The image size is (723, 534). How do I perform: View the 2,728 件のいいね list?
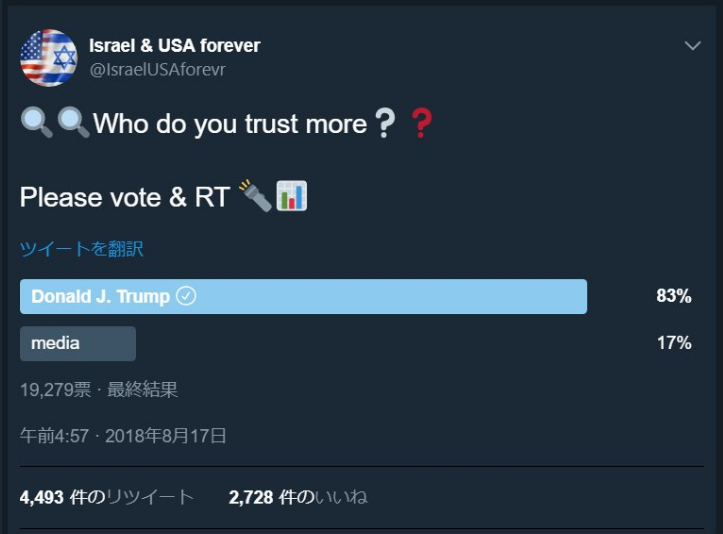(295, 497)
